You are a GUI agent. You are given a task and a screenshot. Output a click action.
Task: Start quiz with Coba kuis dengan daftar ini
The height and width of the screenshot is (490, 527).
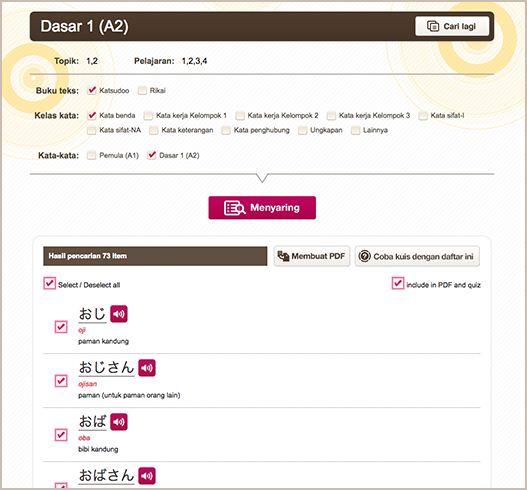tap(417, 256)
